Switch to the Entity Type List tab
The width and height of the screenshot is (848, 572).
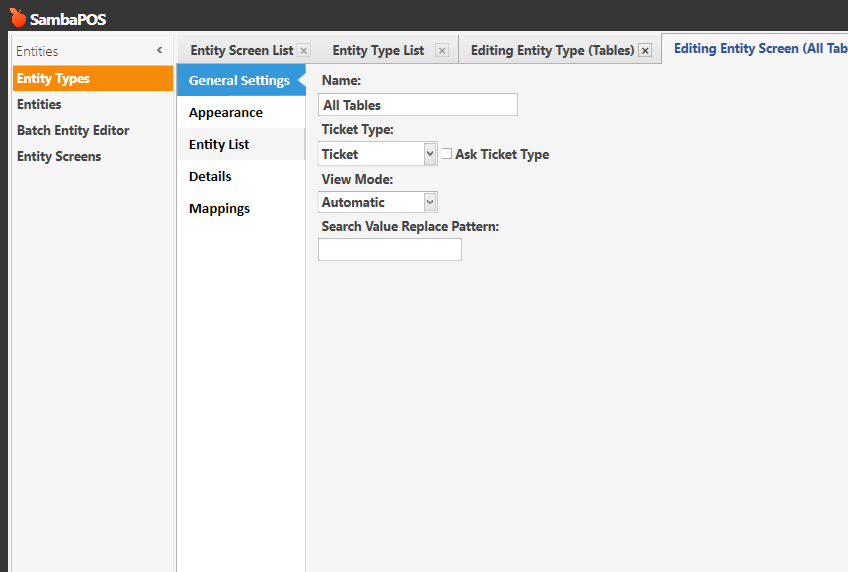pos(378,51)
